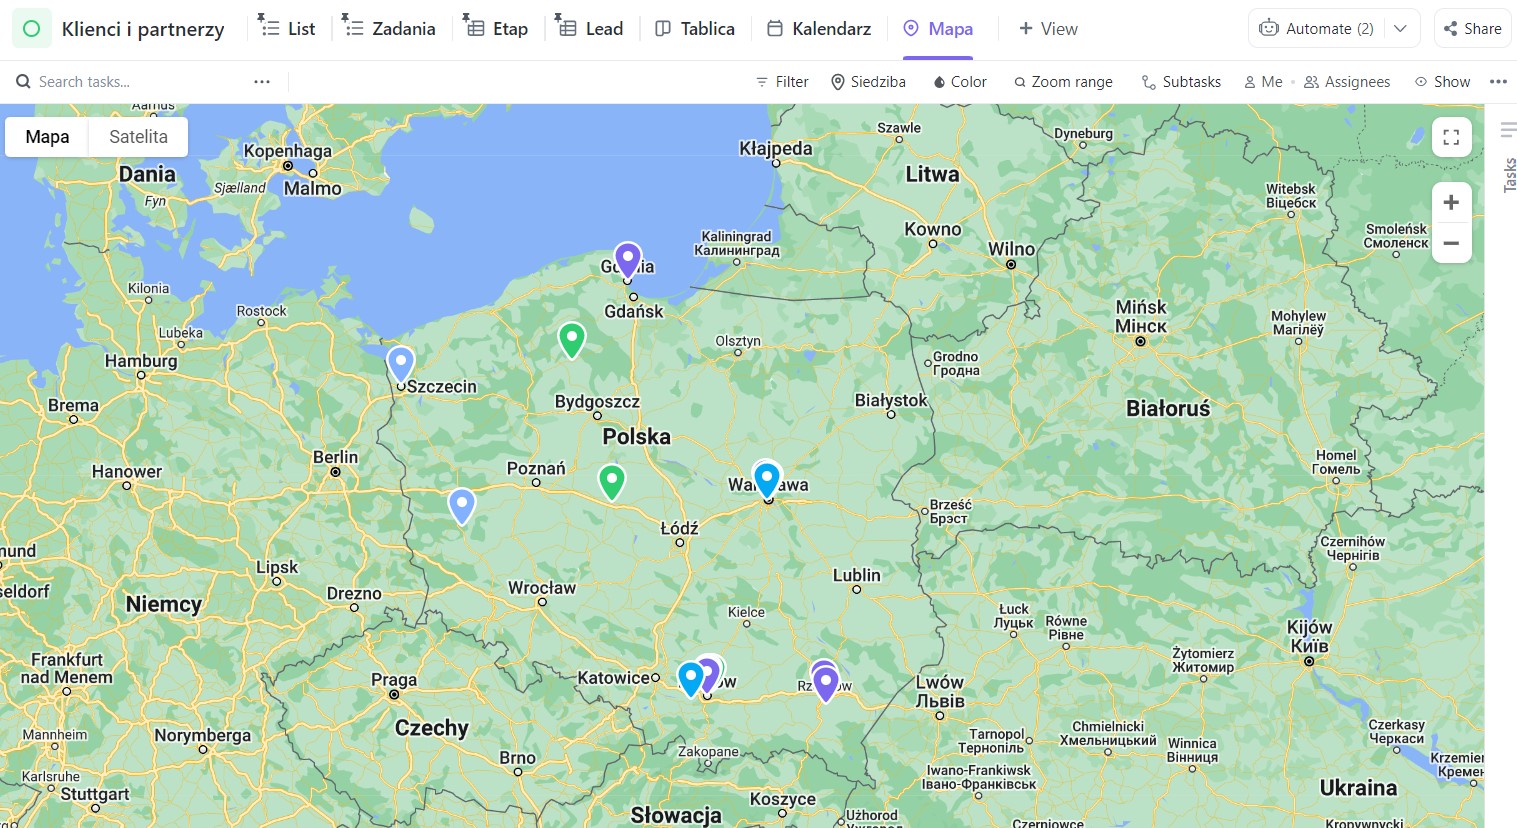The width and height of the screenshot is (1517, 828).
Task: Switch map to Satelita imagery
Action: pyautogui.click(x=138, y=137)
